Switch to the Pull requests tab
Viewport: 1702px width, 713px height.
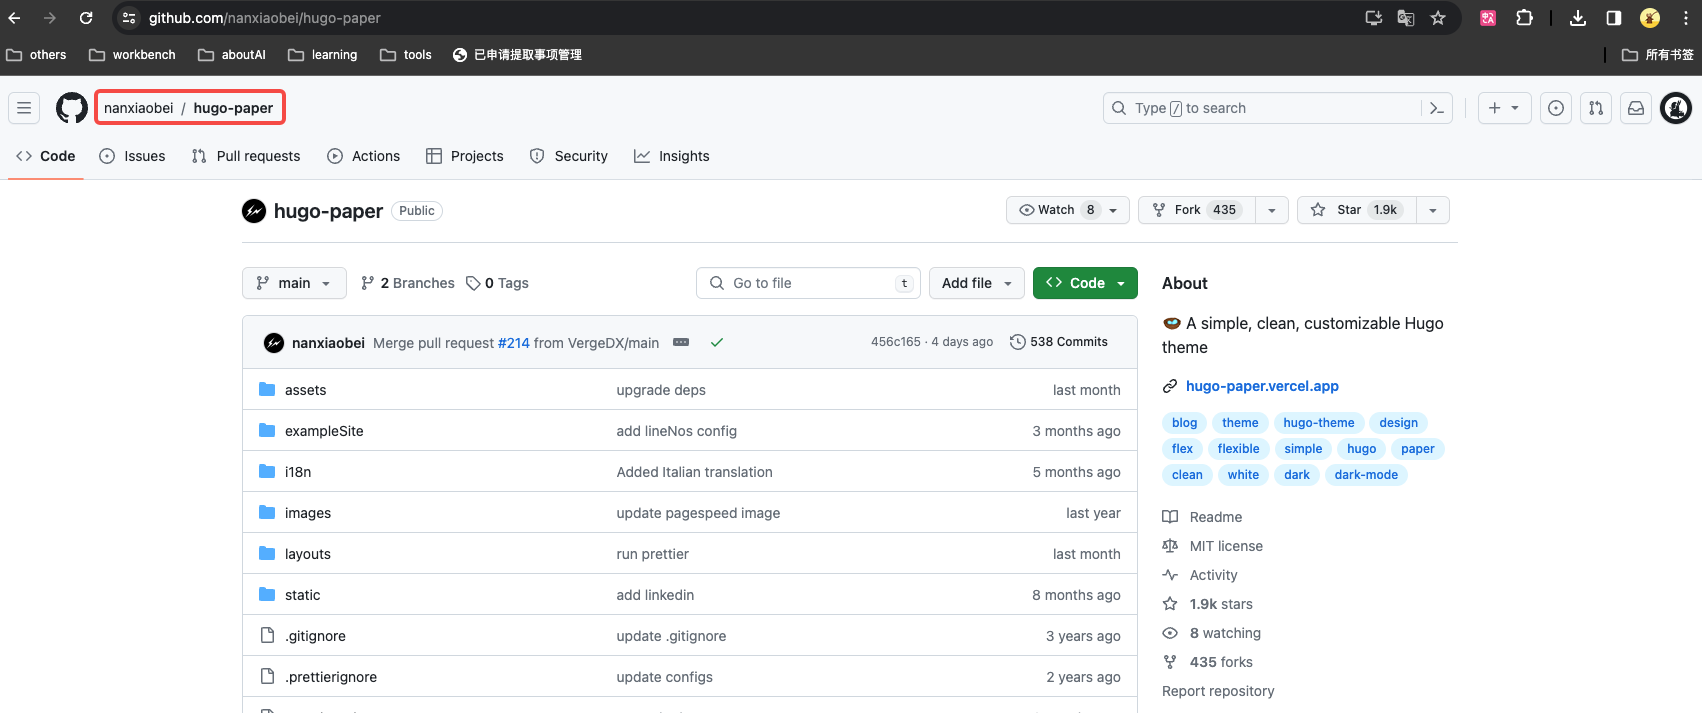click(x=246, y=156)
